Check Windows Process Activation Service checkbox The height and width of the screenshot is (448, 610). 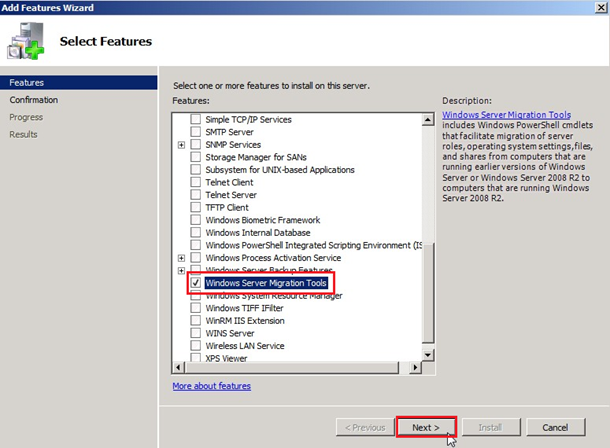pyautogui.click(x=196, y=257)
